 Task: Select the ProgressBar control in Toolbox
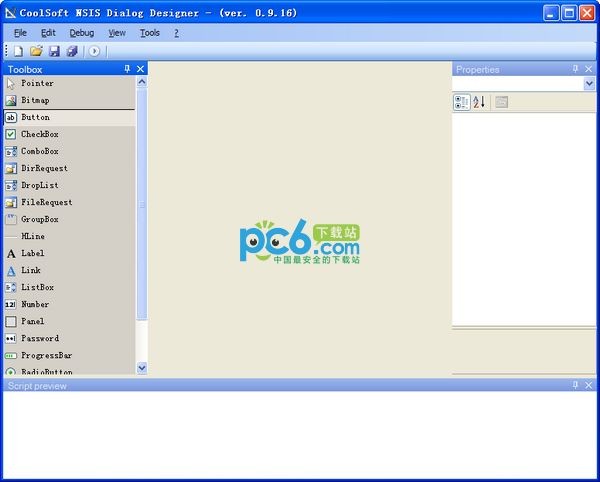[69, 355]
